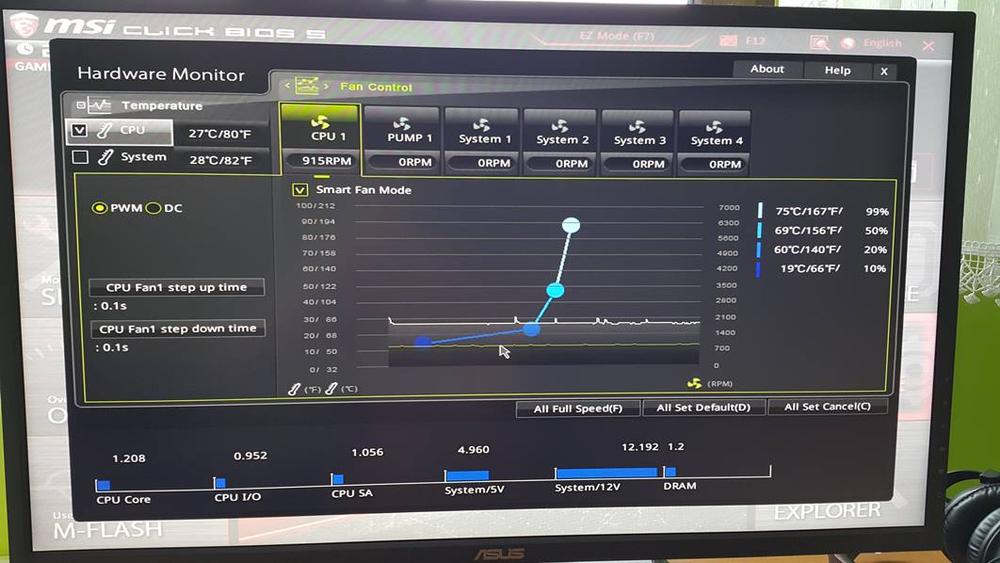The height and width of the screenshot is (563, 1000).
Task: Select the PUMP 1 fan icon
Action: click(x=402, y=125)
